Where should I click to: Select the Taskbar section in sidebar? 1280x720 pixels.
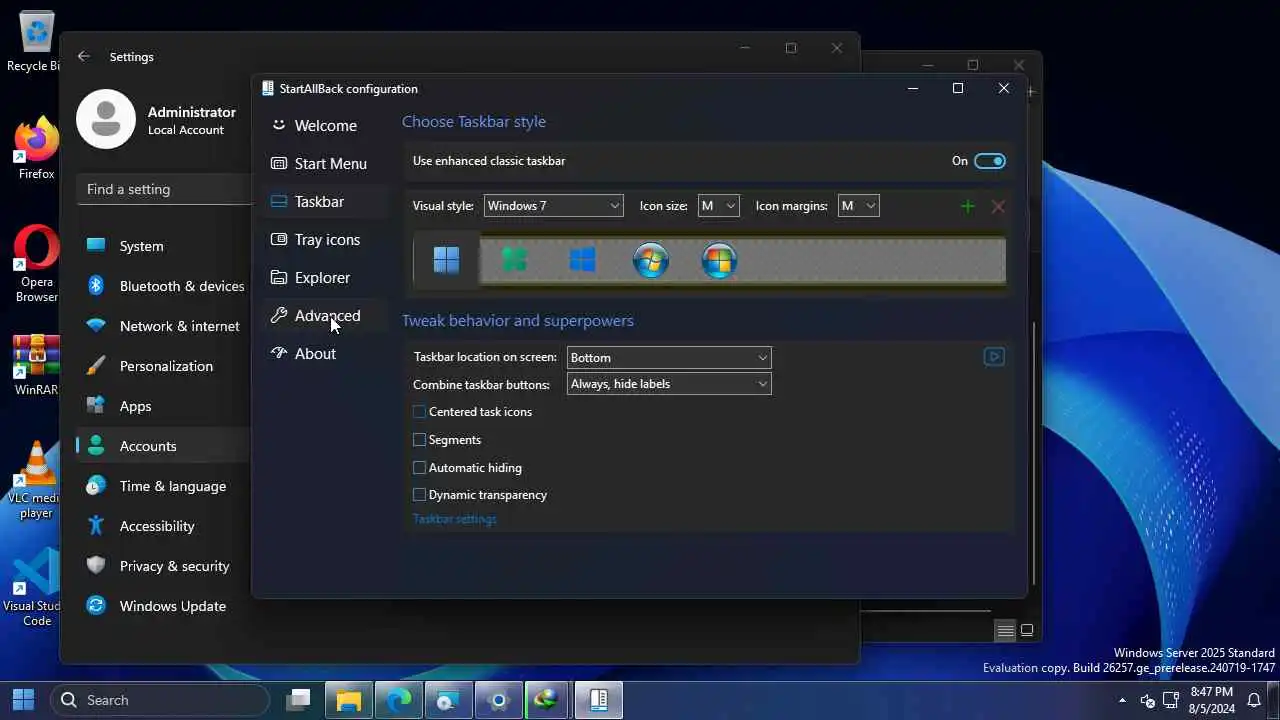coord(326,202)
